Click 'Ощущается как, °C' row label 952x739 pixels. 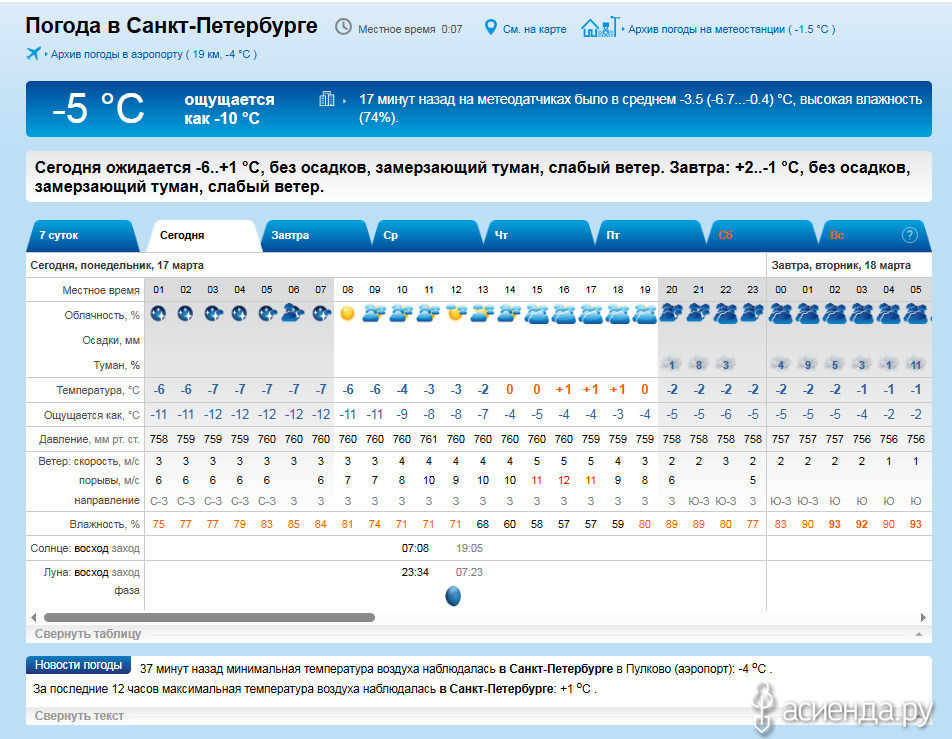coord(92,415)
